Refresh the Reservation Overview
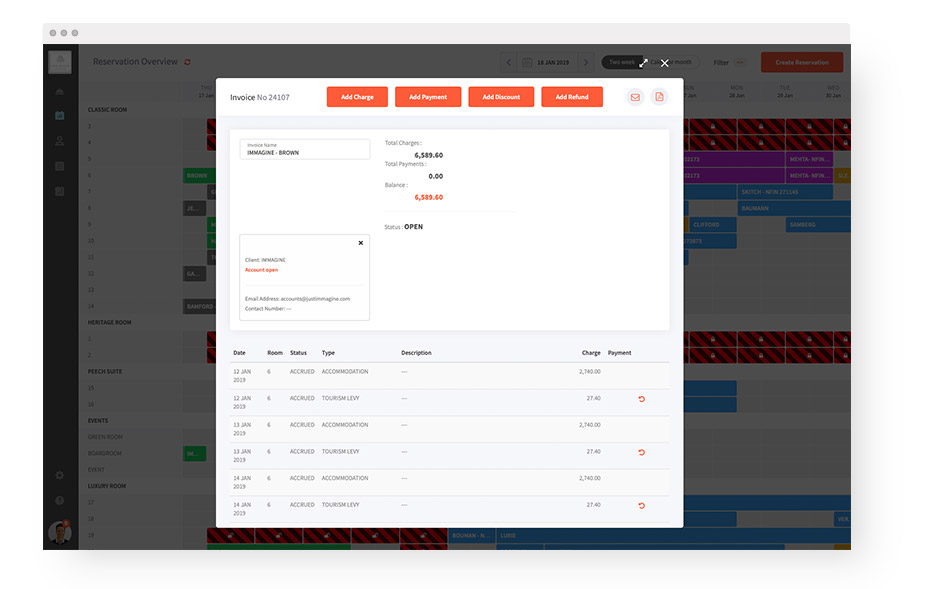Image resolution: width=928 pixels, height=589 pixels. click(x=186, y=61)
